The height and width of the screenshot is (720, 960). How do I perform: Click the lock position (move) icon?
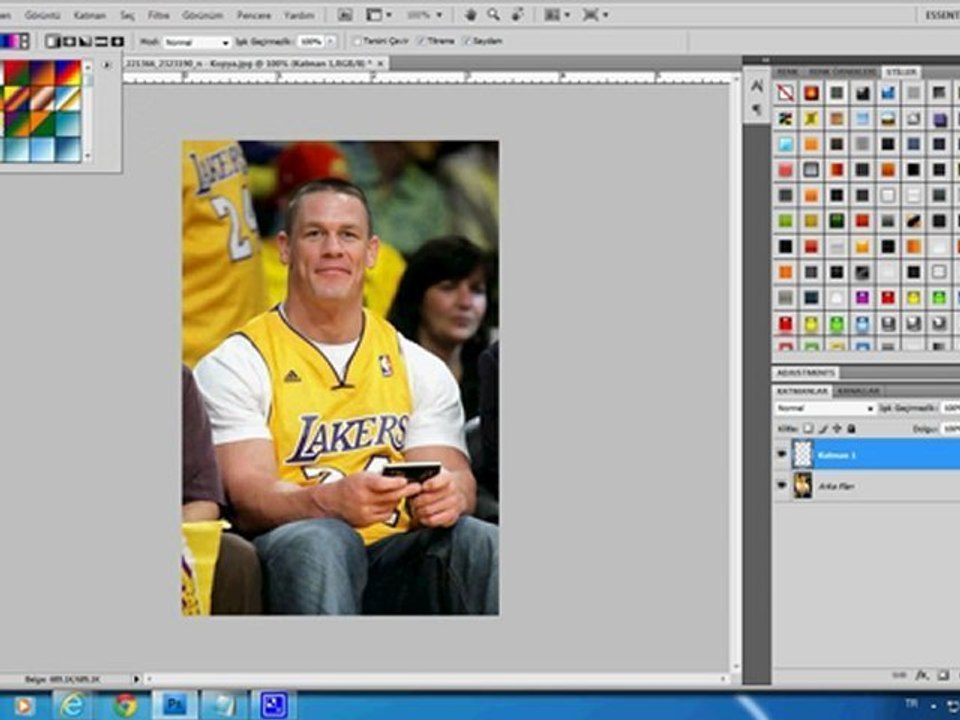837,429
